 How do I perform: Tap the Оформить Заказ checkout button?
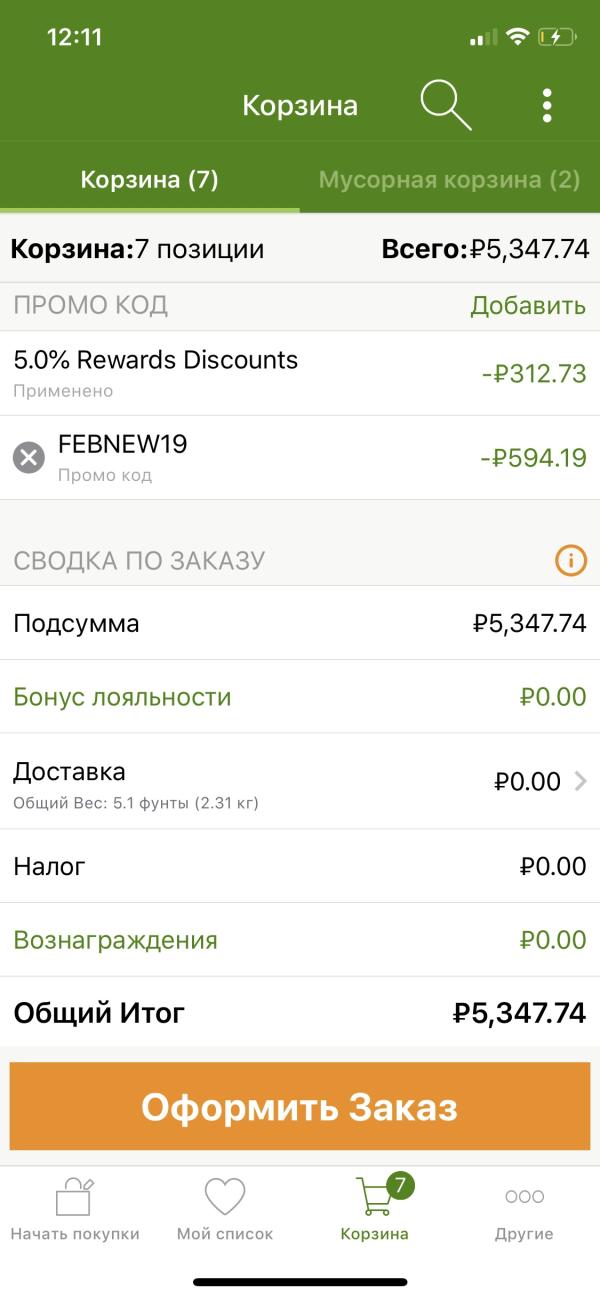point(299,1107)
